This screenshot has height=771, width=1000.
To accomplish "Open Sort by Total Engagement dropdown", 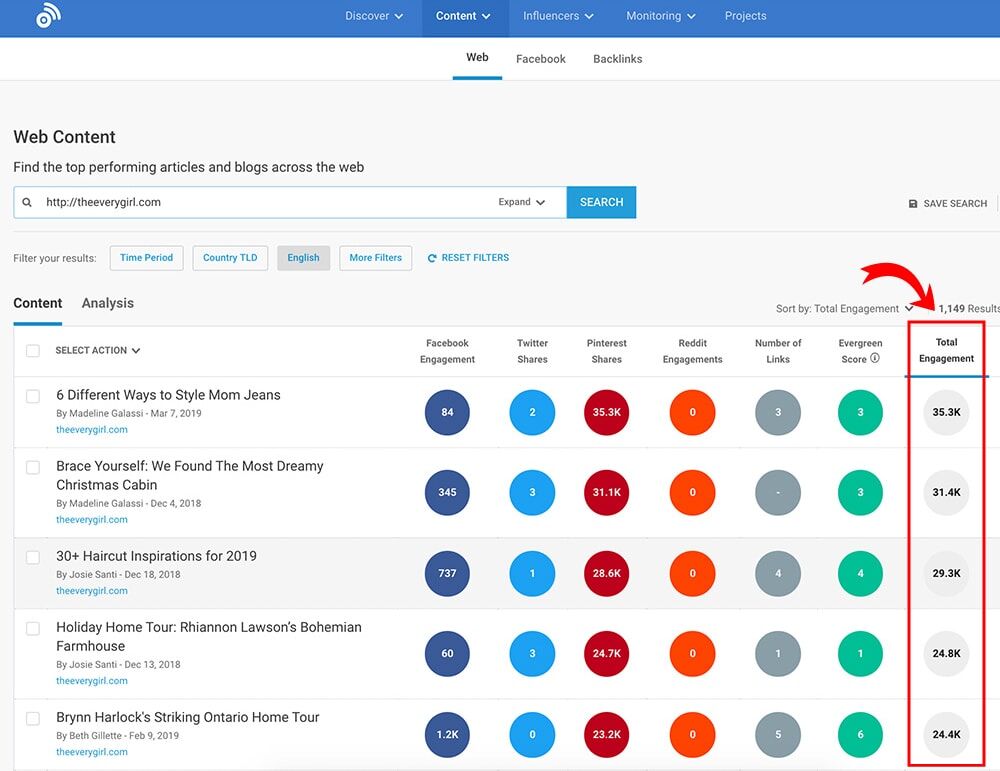I will click(x=844, y=309).
